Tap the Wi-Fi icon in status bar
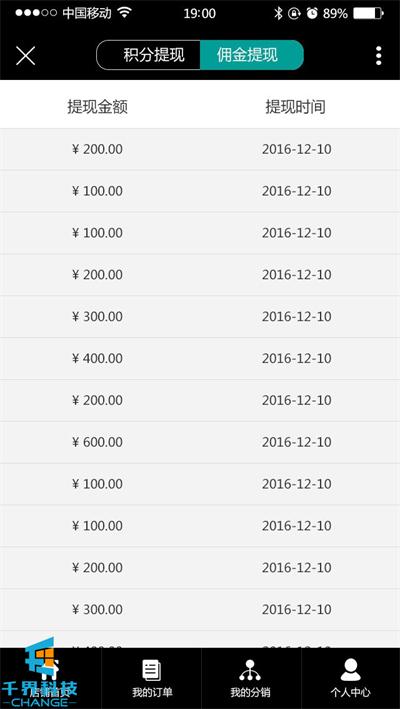 pyautogui.click(x=124, y=13)
